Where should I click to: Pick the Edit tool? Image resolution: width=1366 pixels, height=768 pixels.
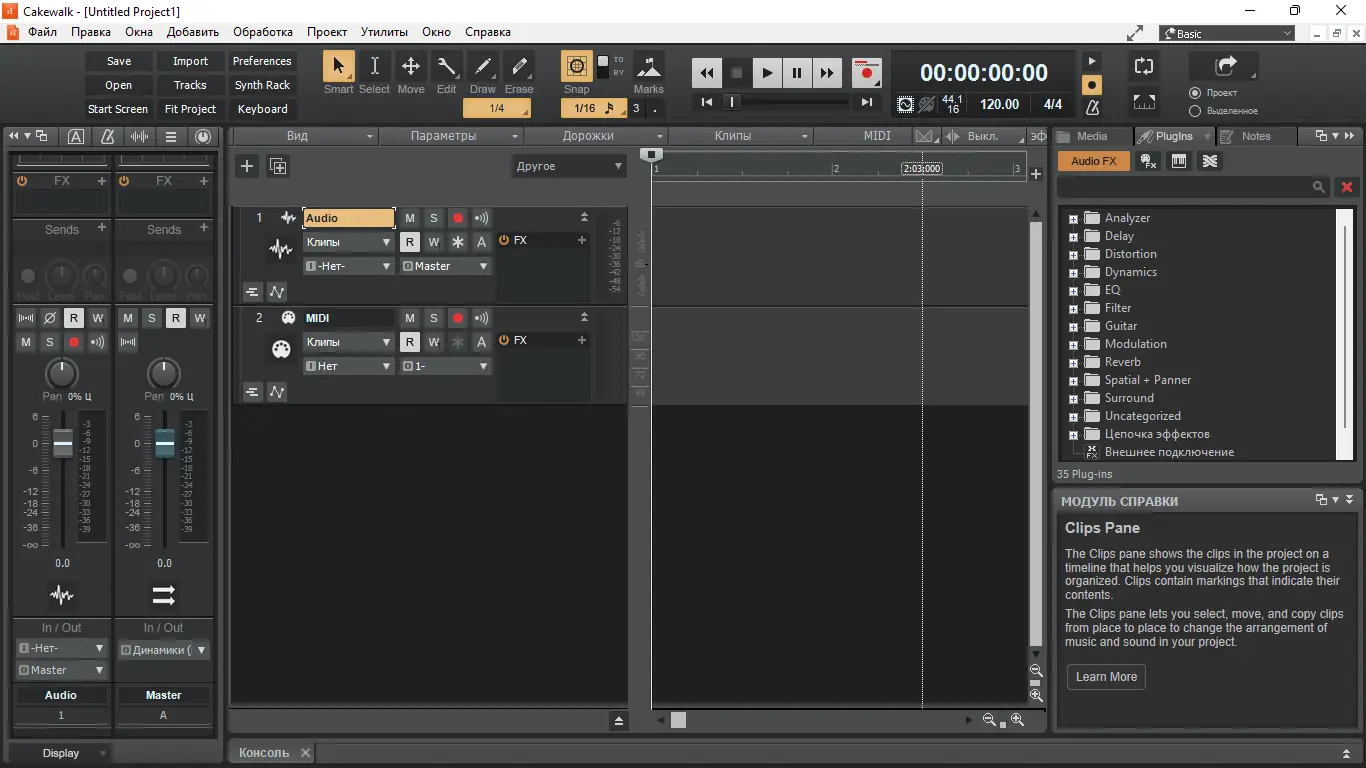(x=446, y=67)
